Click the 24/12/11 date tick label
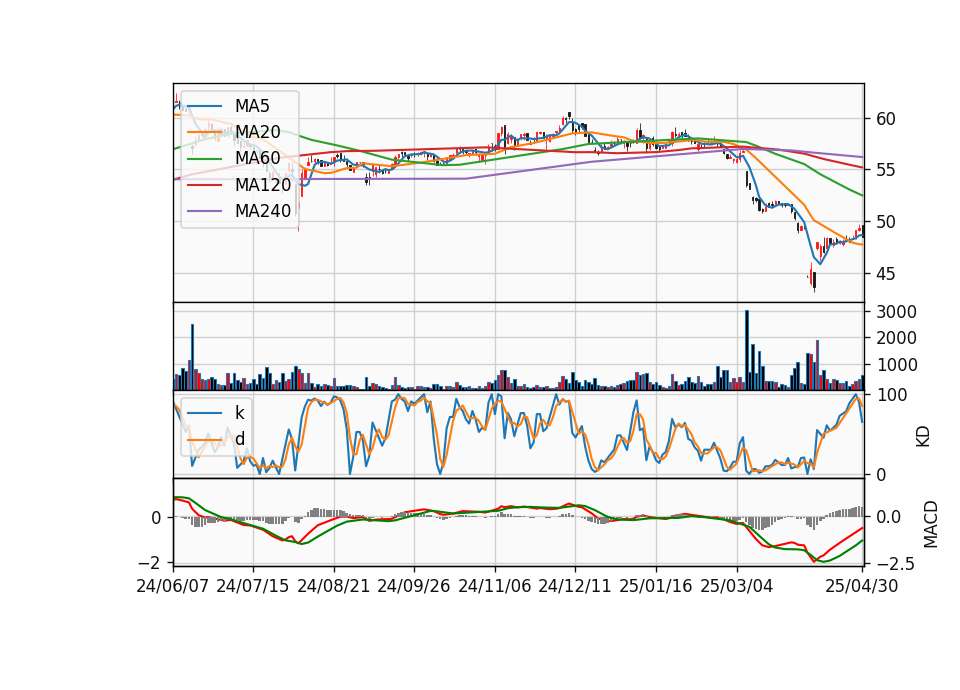960x690 pixels. (575, 586)
